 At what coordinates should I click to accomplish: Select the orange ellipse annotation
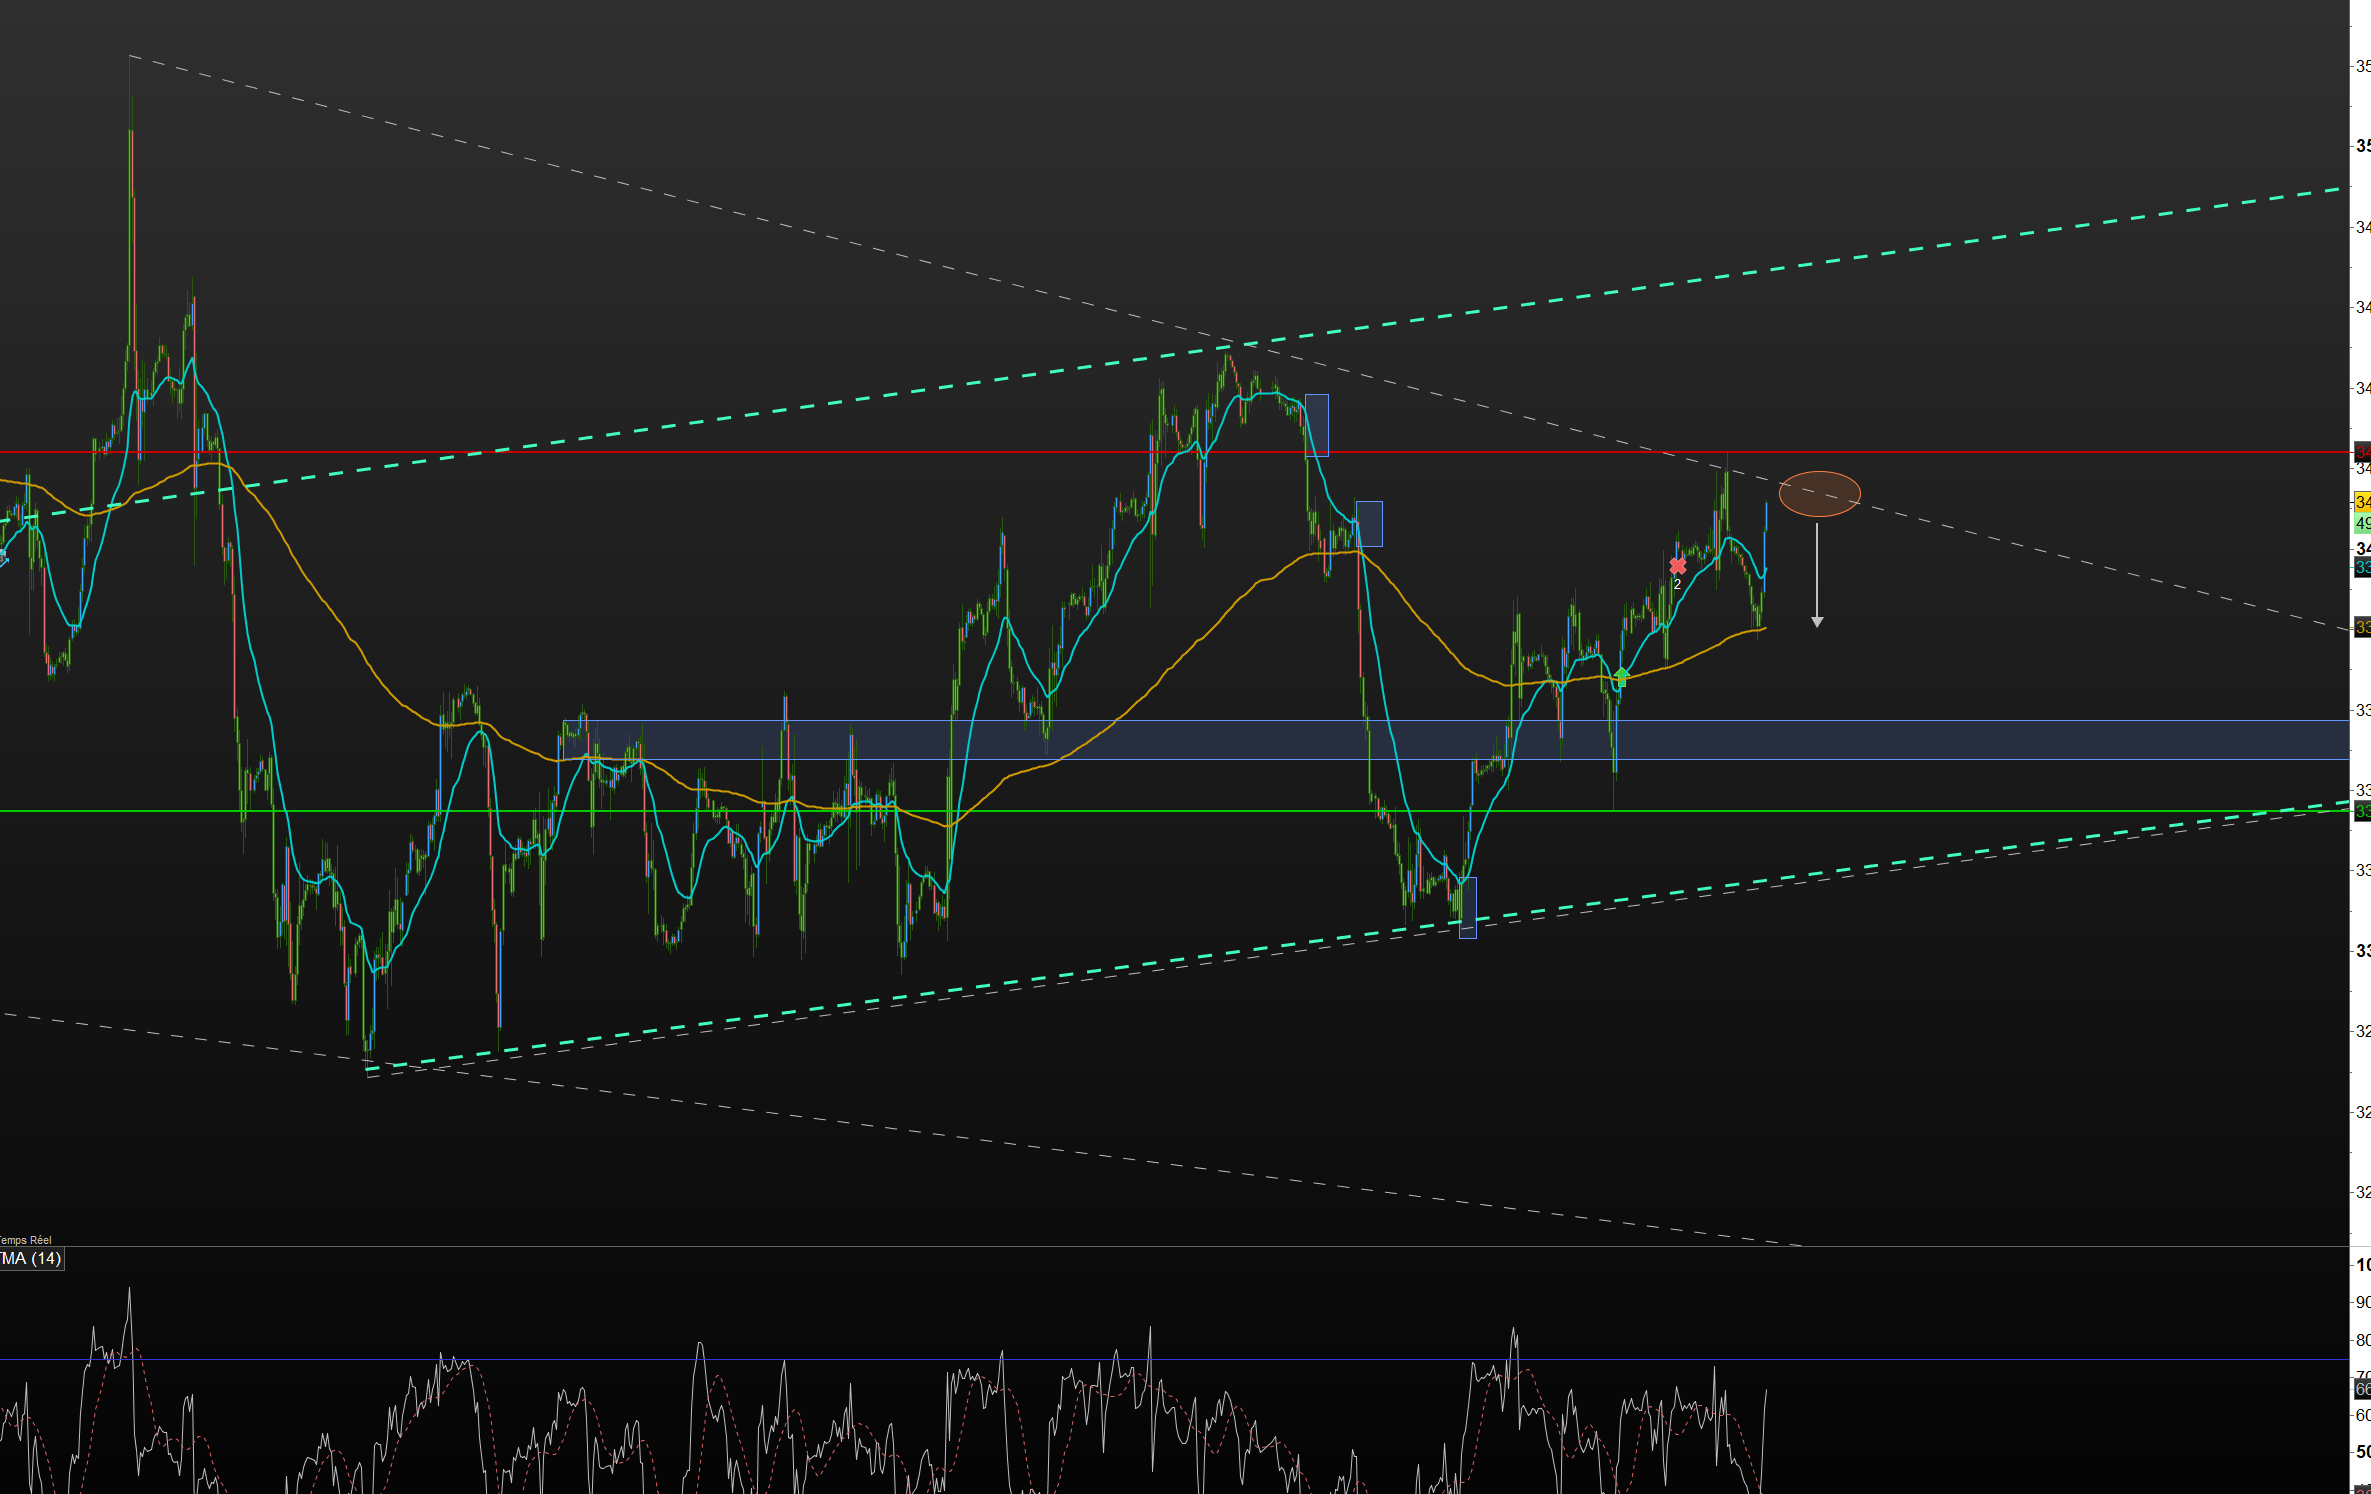(1819, 494)
